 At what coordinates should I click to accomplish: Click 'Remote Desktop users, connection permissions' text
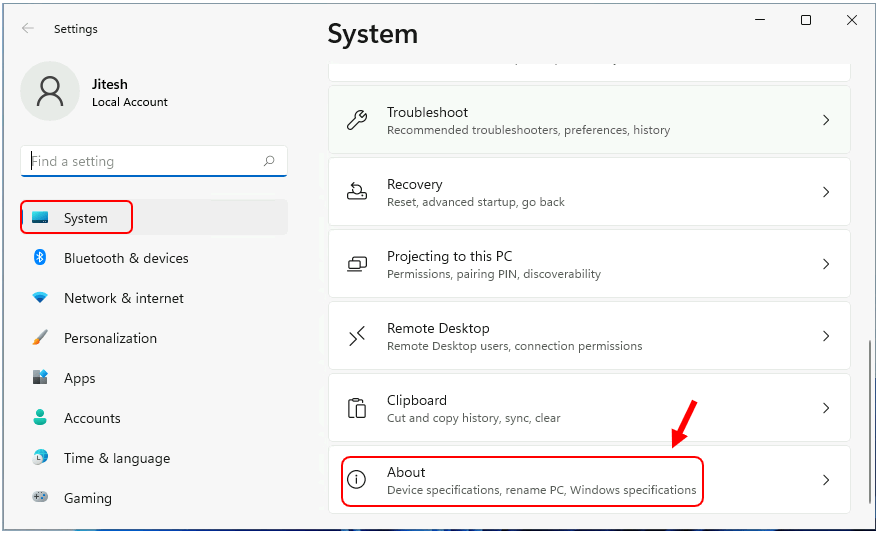point(515,346)
